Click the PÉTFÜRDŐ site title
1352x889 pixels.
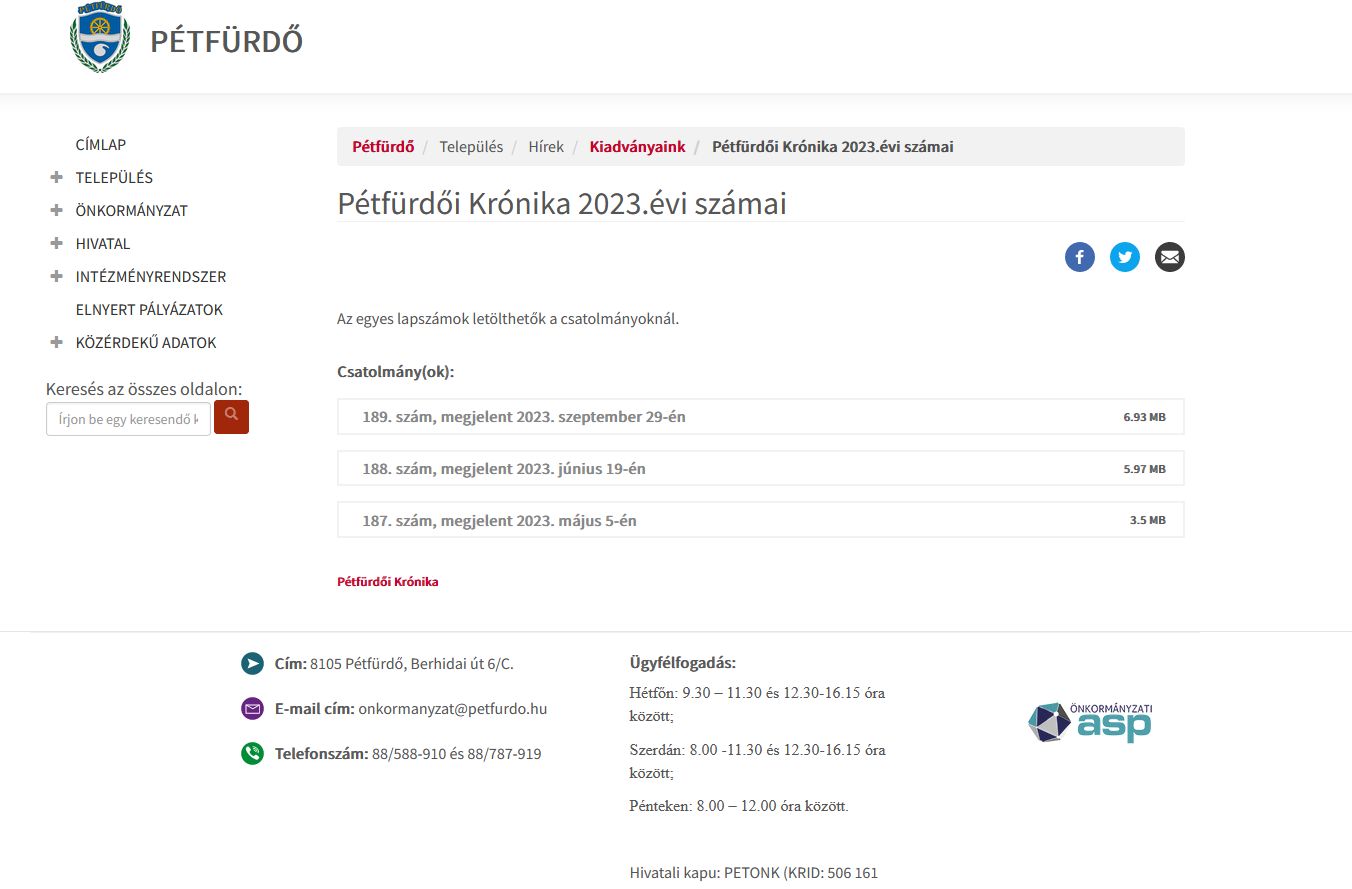(x=226, y=42)
